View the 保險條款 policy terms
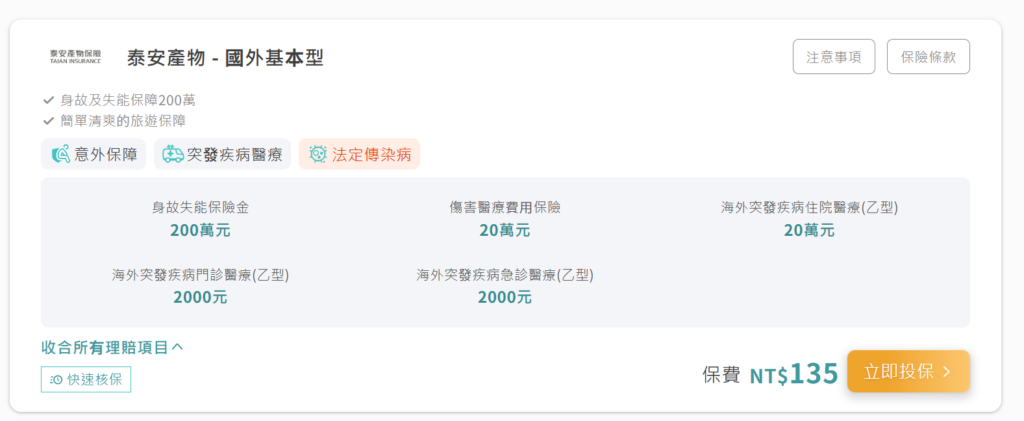 [x=928, y=57]
